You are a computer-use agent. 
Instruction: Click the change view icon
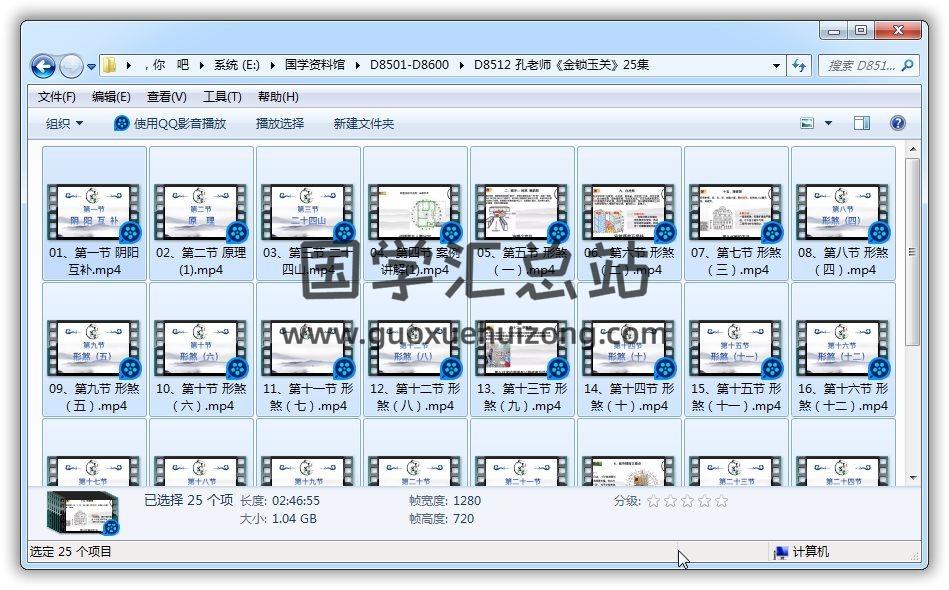pos(808,123)
